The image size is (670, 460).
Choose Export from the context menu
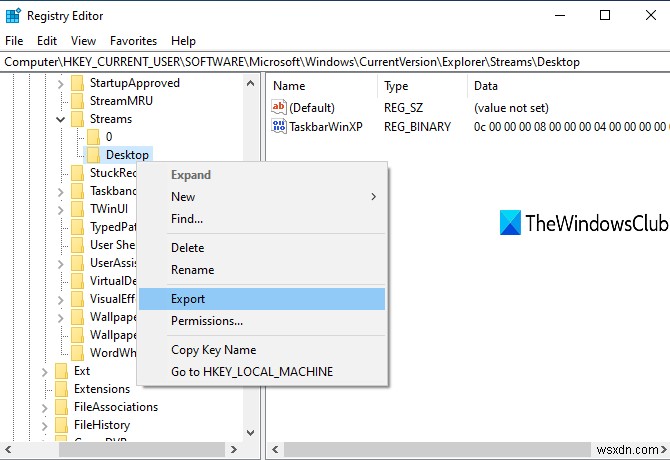point(262,299)
